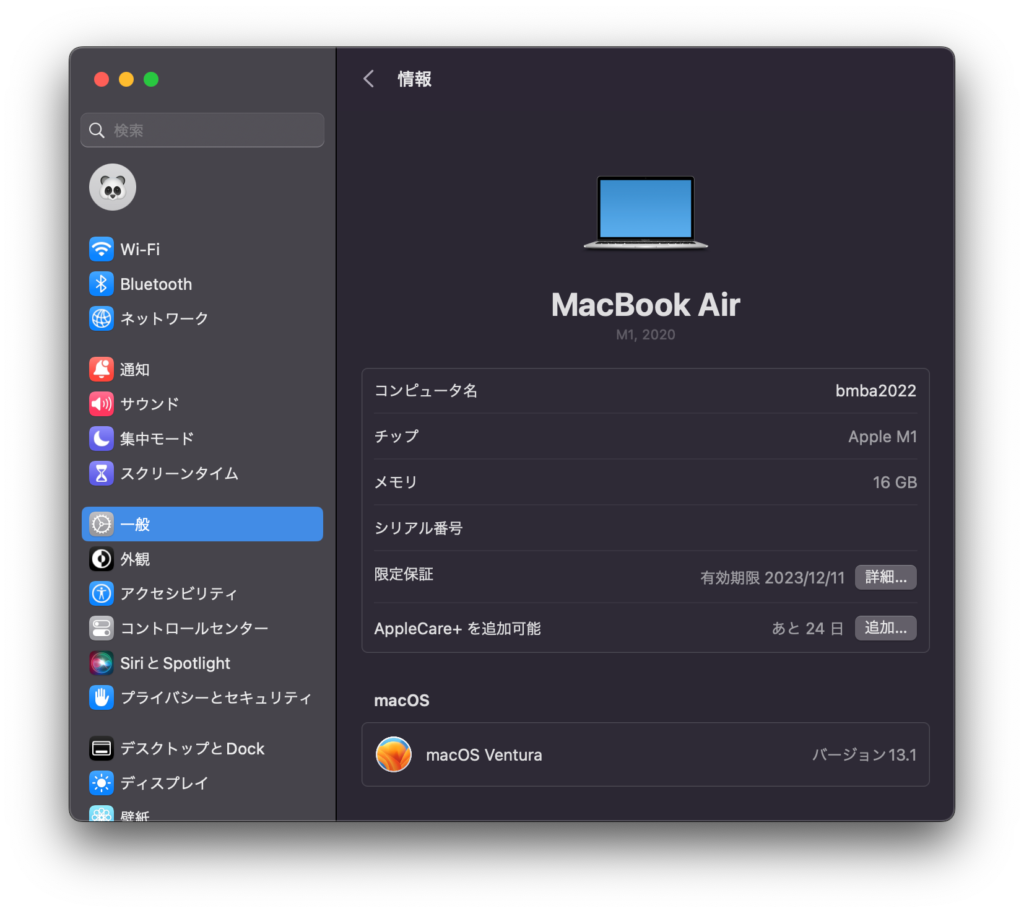This screenshot has width=1024, height=913.
Task: Click the MacBook Air laptop image
Action: 646,213
